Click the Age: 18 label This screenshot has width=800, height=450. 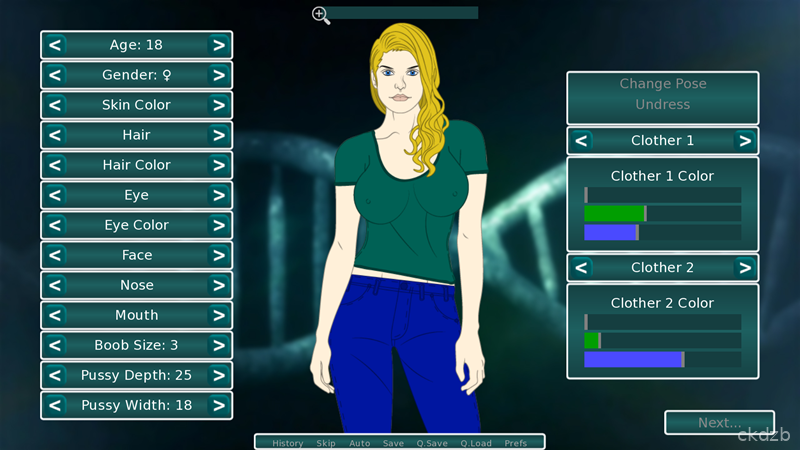136,45
